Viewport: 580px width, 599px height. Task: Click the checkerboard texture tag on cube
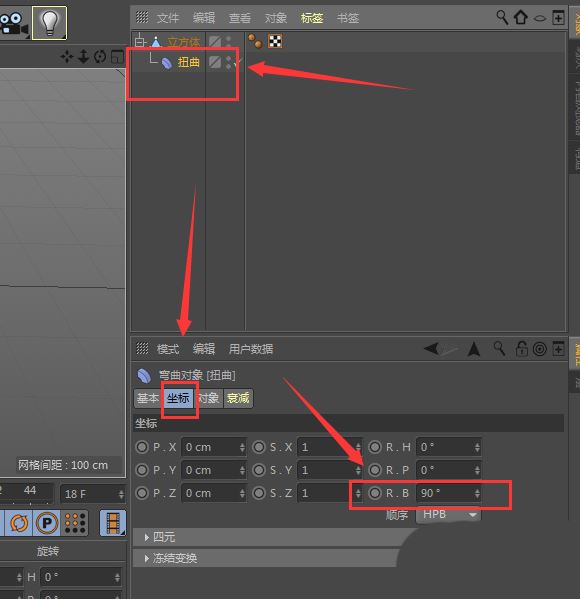coord(275,41)
